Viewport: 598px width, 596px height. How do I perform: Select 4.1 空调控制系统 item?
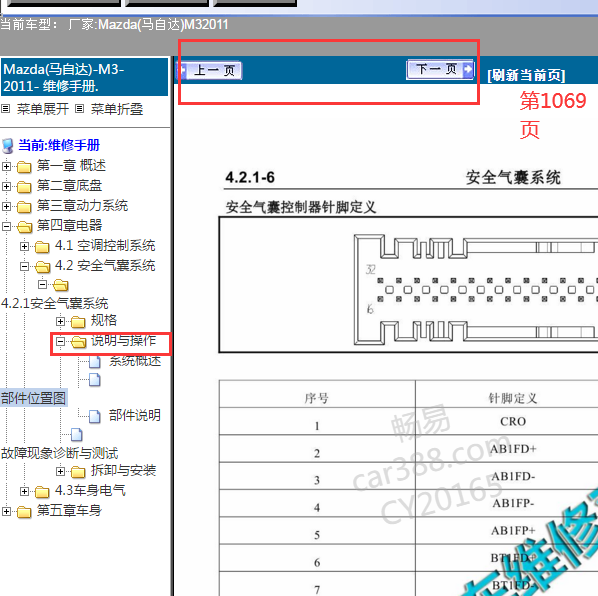click(x=105, y=246)
